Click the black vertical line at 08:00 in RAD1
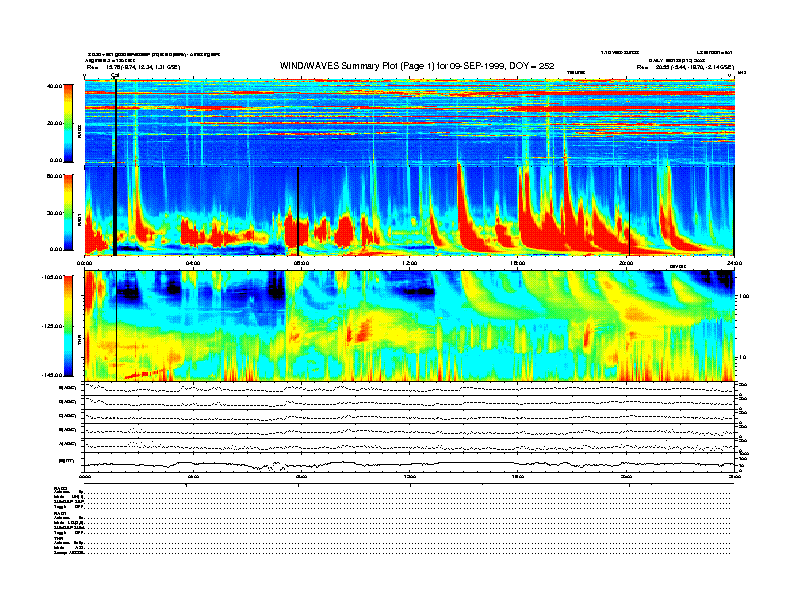 click(298, 212)
